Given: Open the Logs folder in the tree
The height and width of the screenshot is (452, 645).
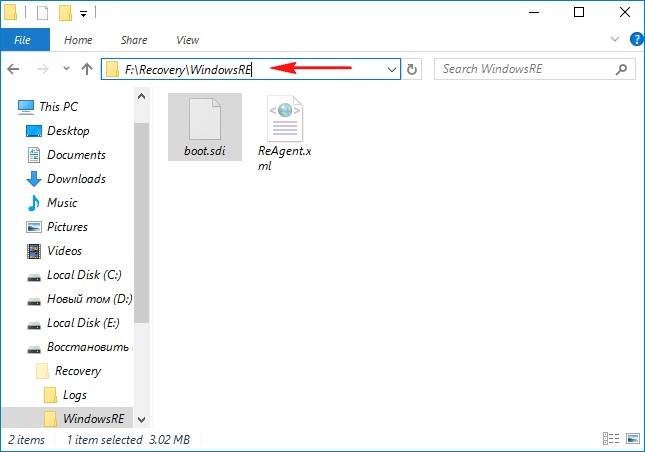Looking at the screenshot, I should click(76, 395).
